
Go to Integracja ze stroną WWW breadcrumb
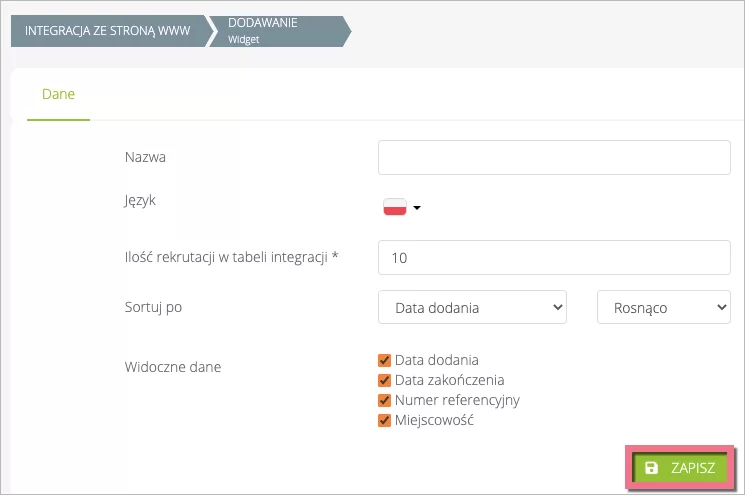click(107, 30)
